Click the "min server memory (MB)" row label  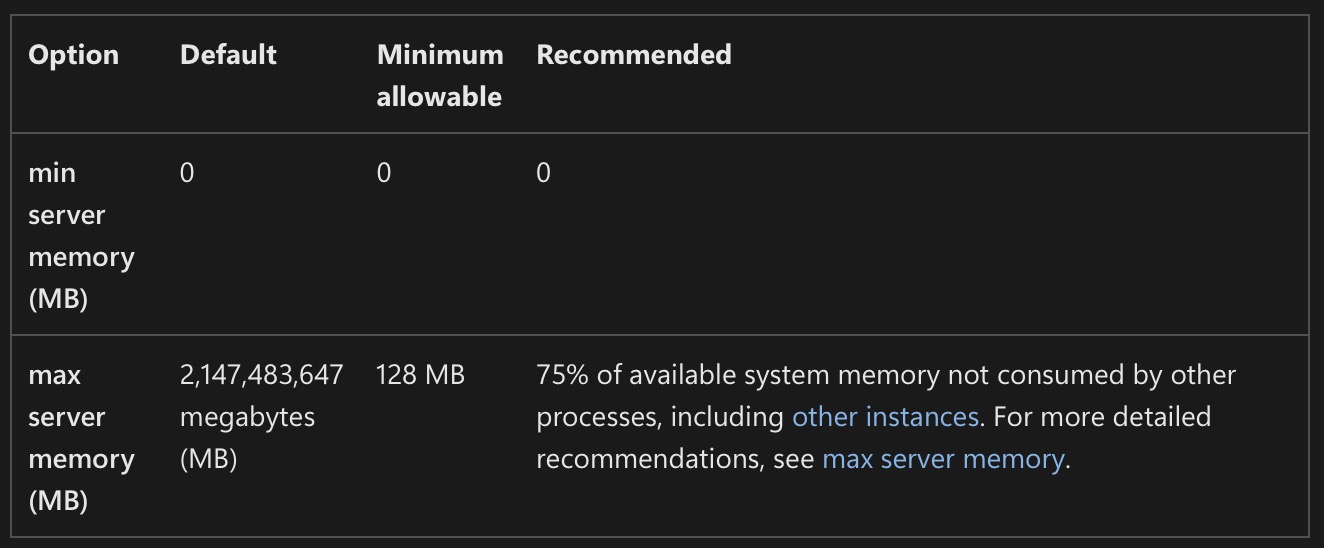point(81,236)
